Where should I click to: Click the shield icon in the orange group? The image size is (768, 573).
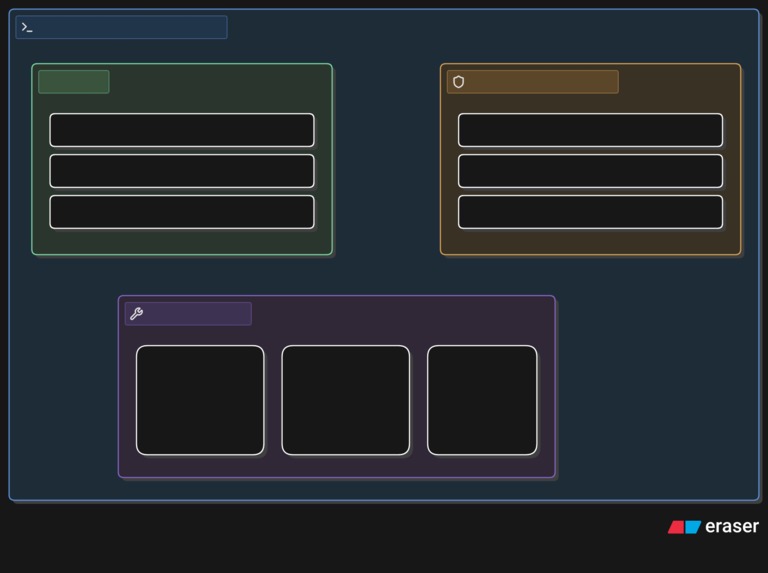click(x=458, y=82)
